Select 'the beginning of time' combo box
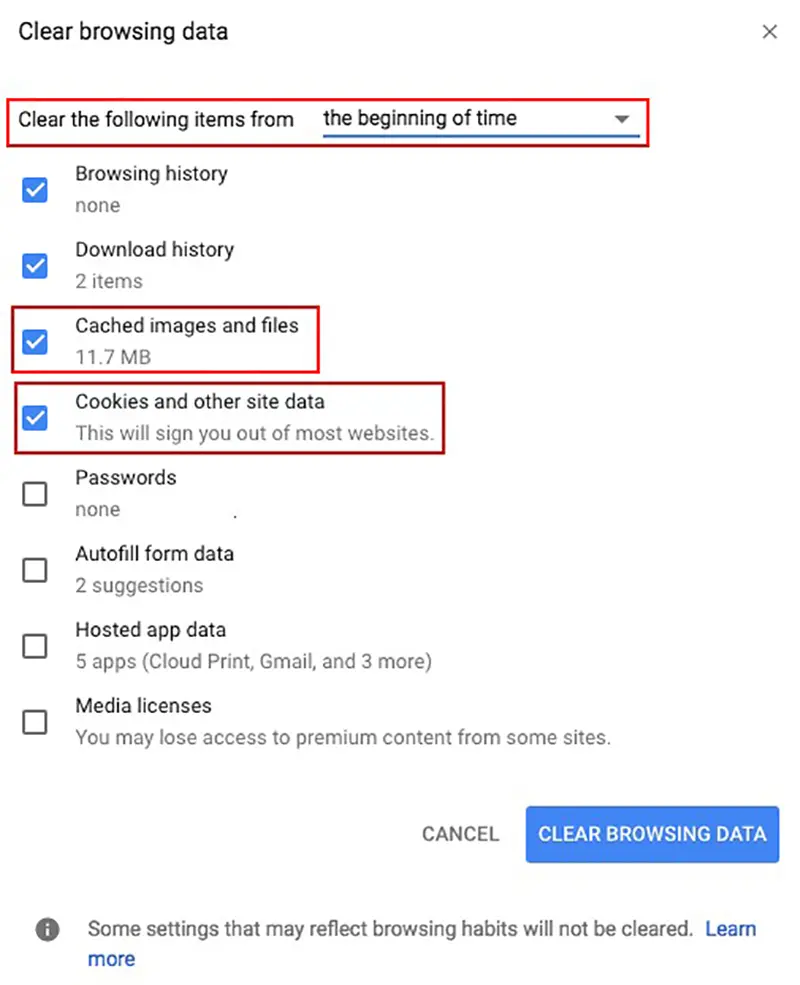This screenshot has width=800, height=985. click(x=479, y=119)
